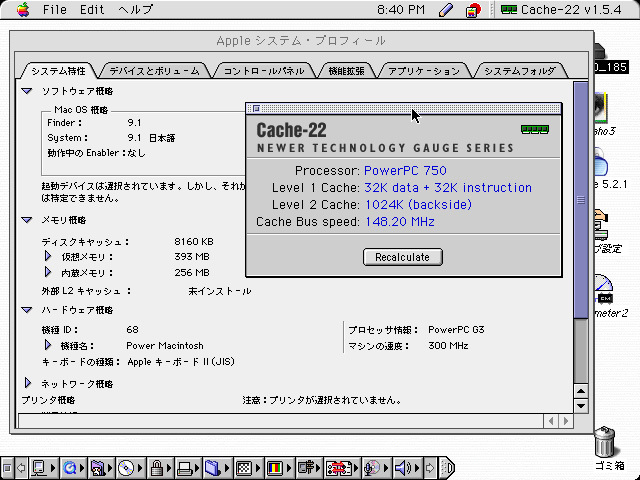The image size is (640, 480).
Task: Click the padlock control strip module
Action: (156, 467)
